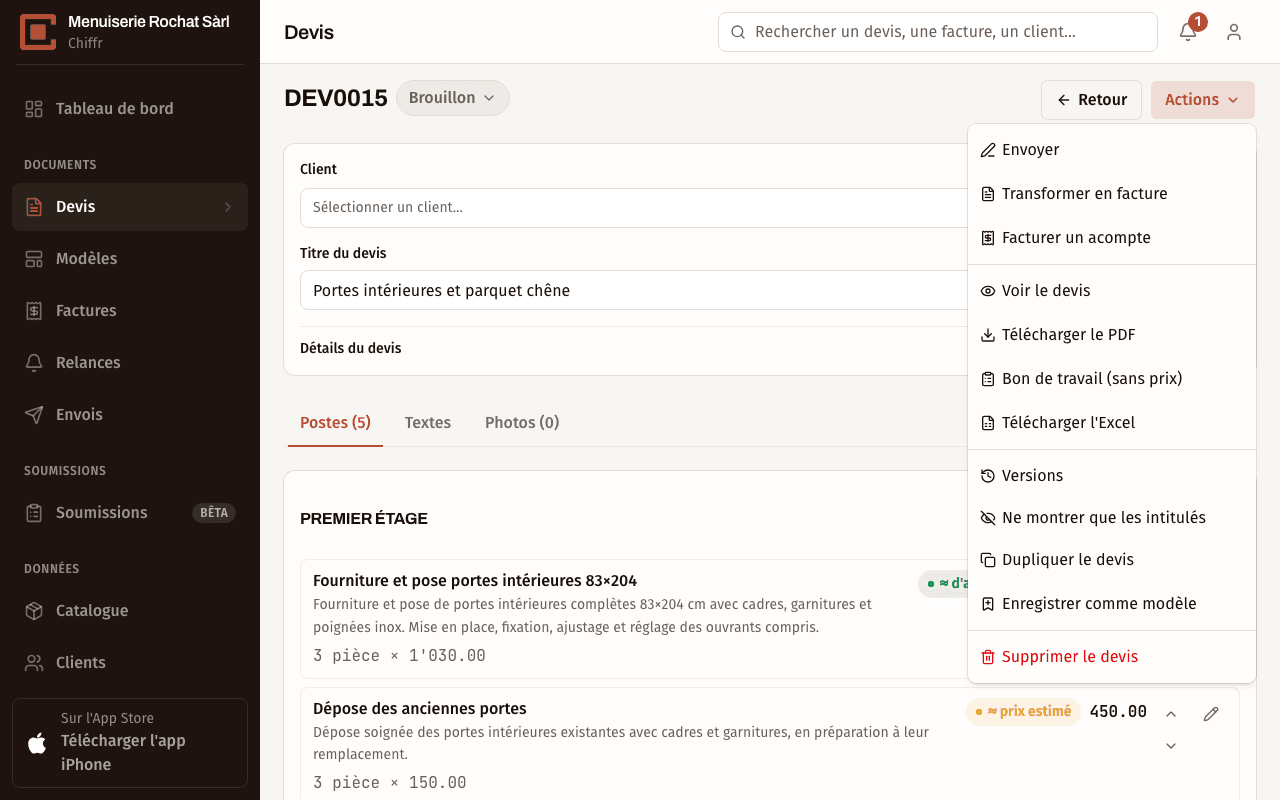Viewport: 1280px width, 800px height.
Task: Click the Versions history icon
Action: [x=988, y=476]
